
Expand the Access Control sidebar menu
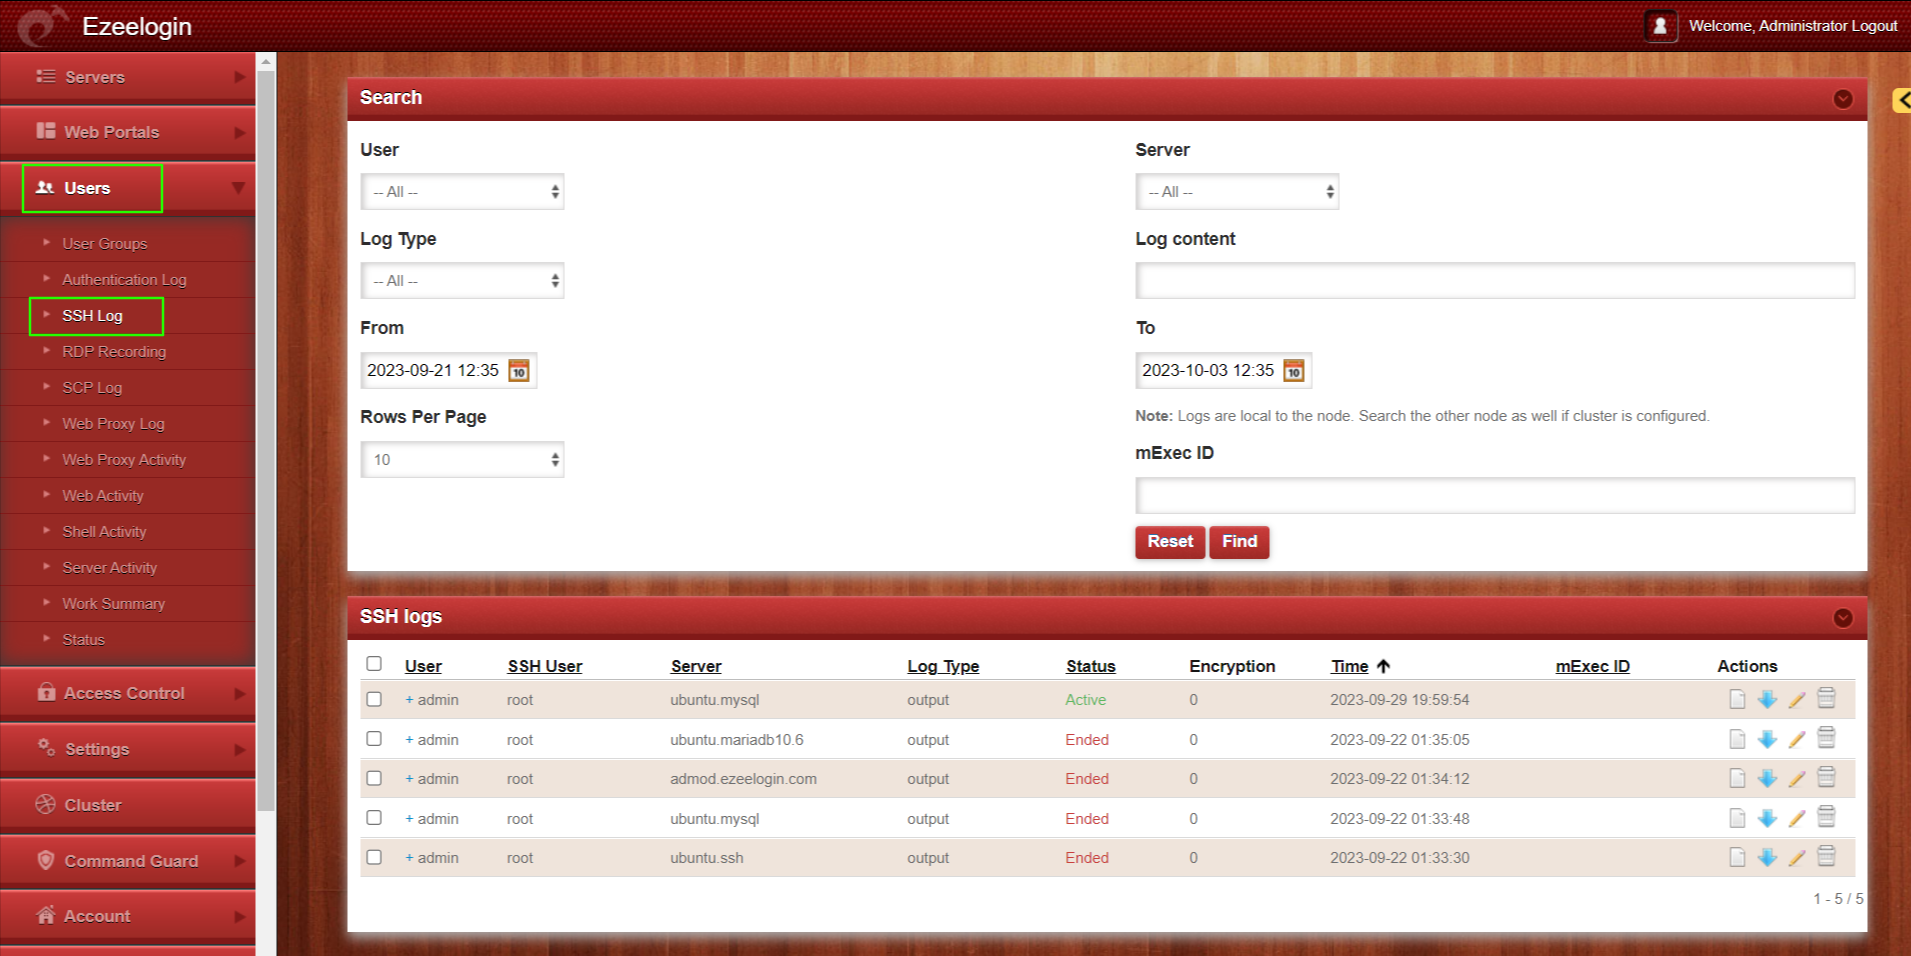(x=128, y=693)
